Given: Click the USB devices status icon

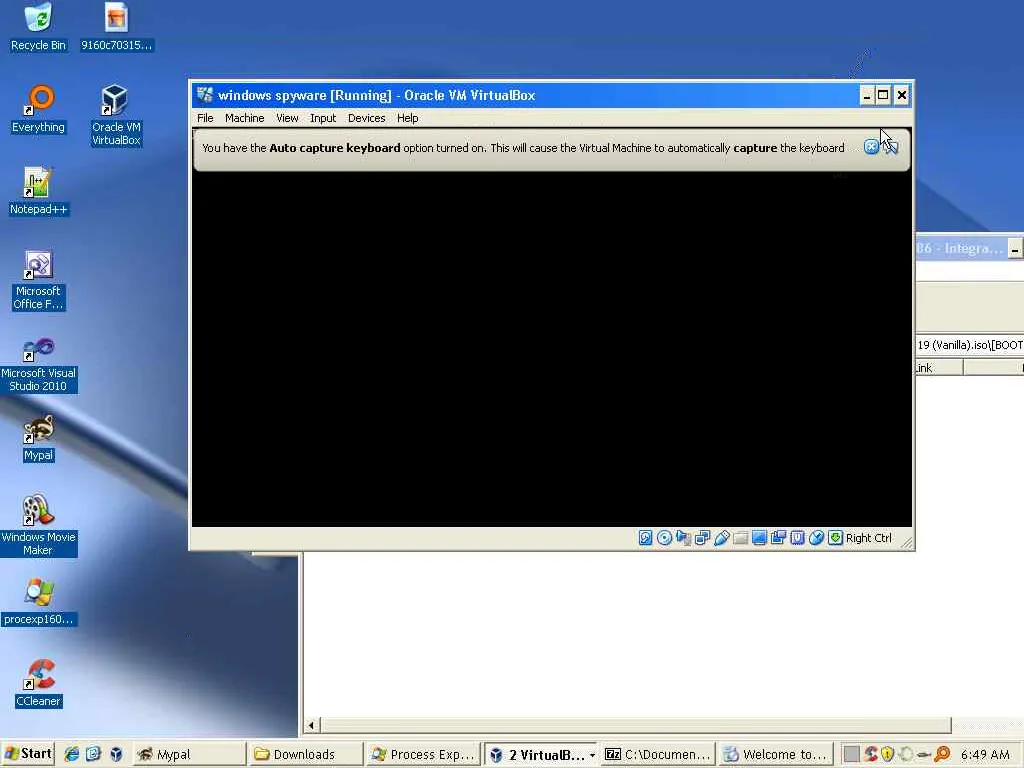Looking at the screenshot, I should [x=721, y=537].
